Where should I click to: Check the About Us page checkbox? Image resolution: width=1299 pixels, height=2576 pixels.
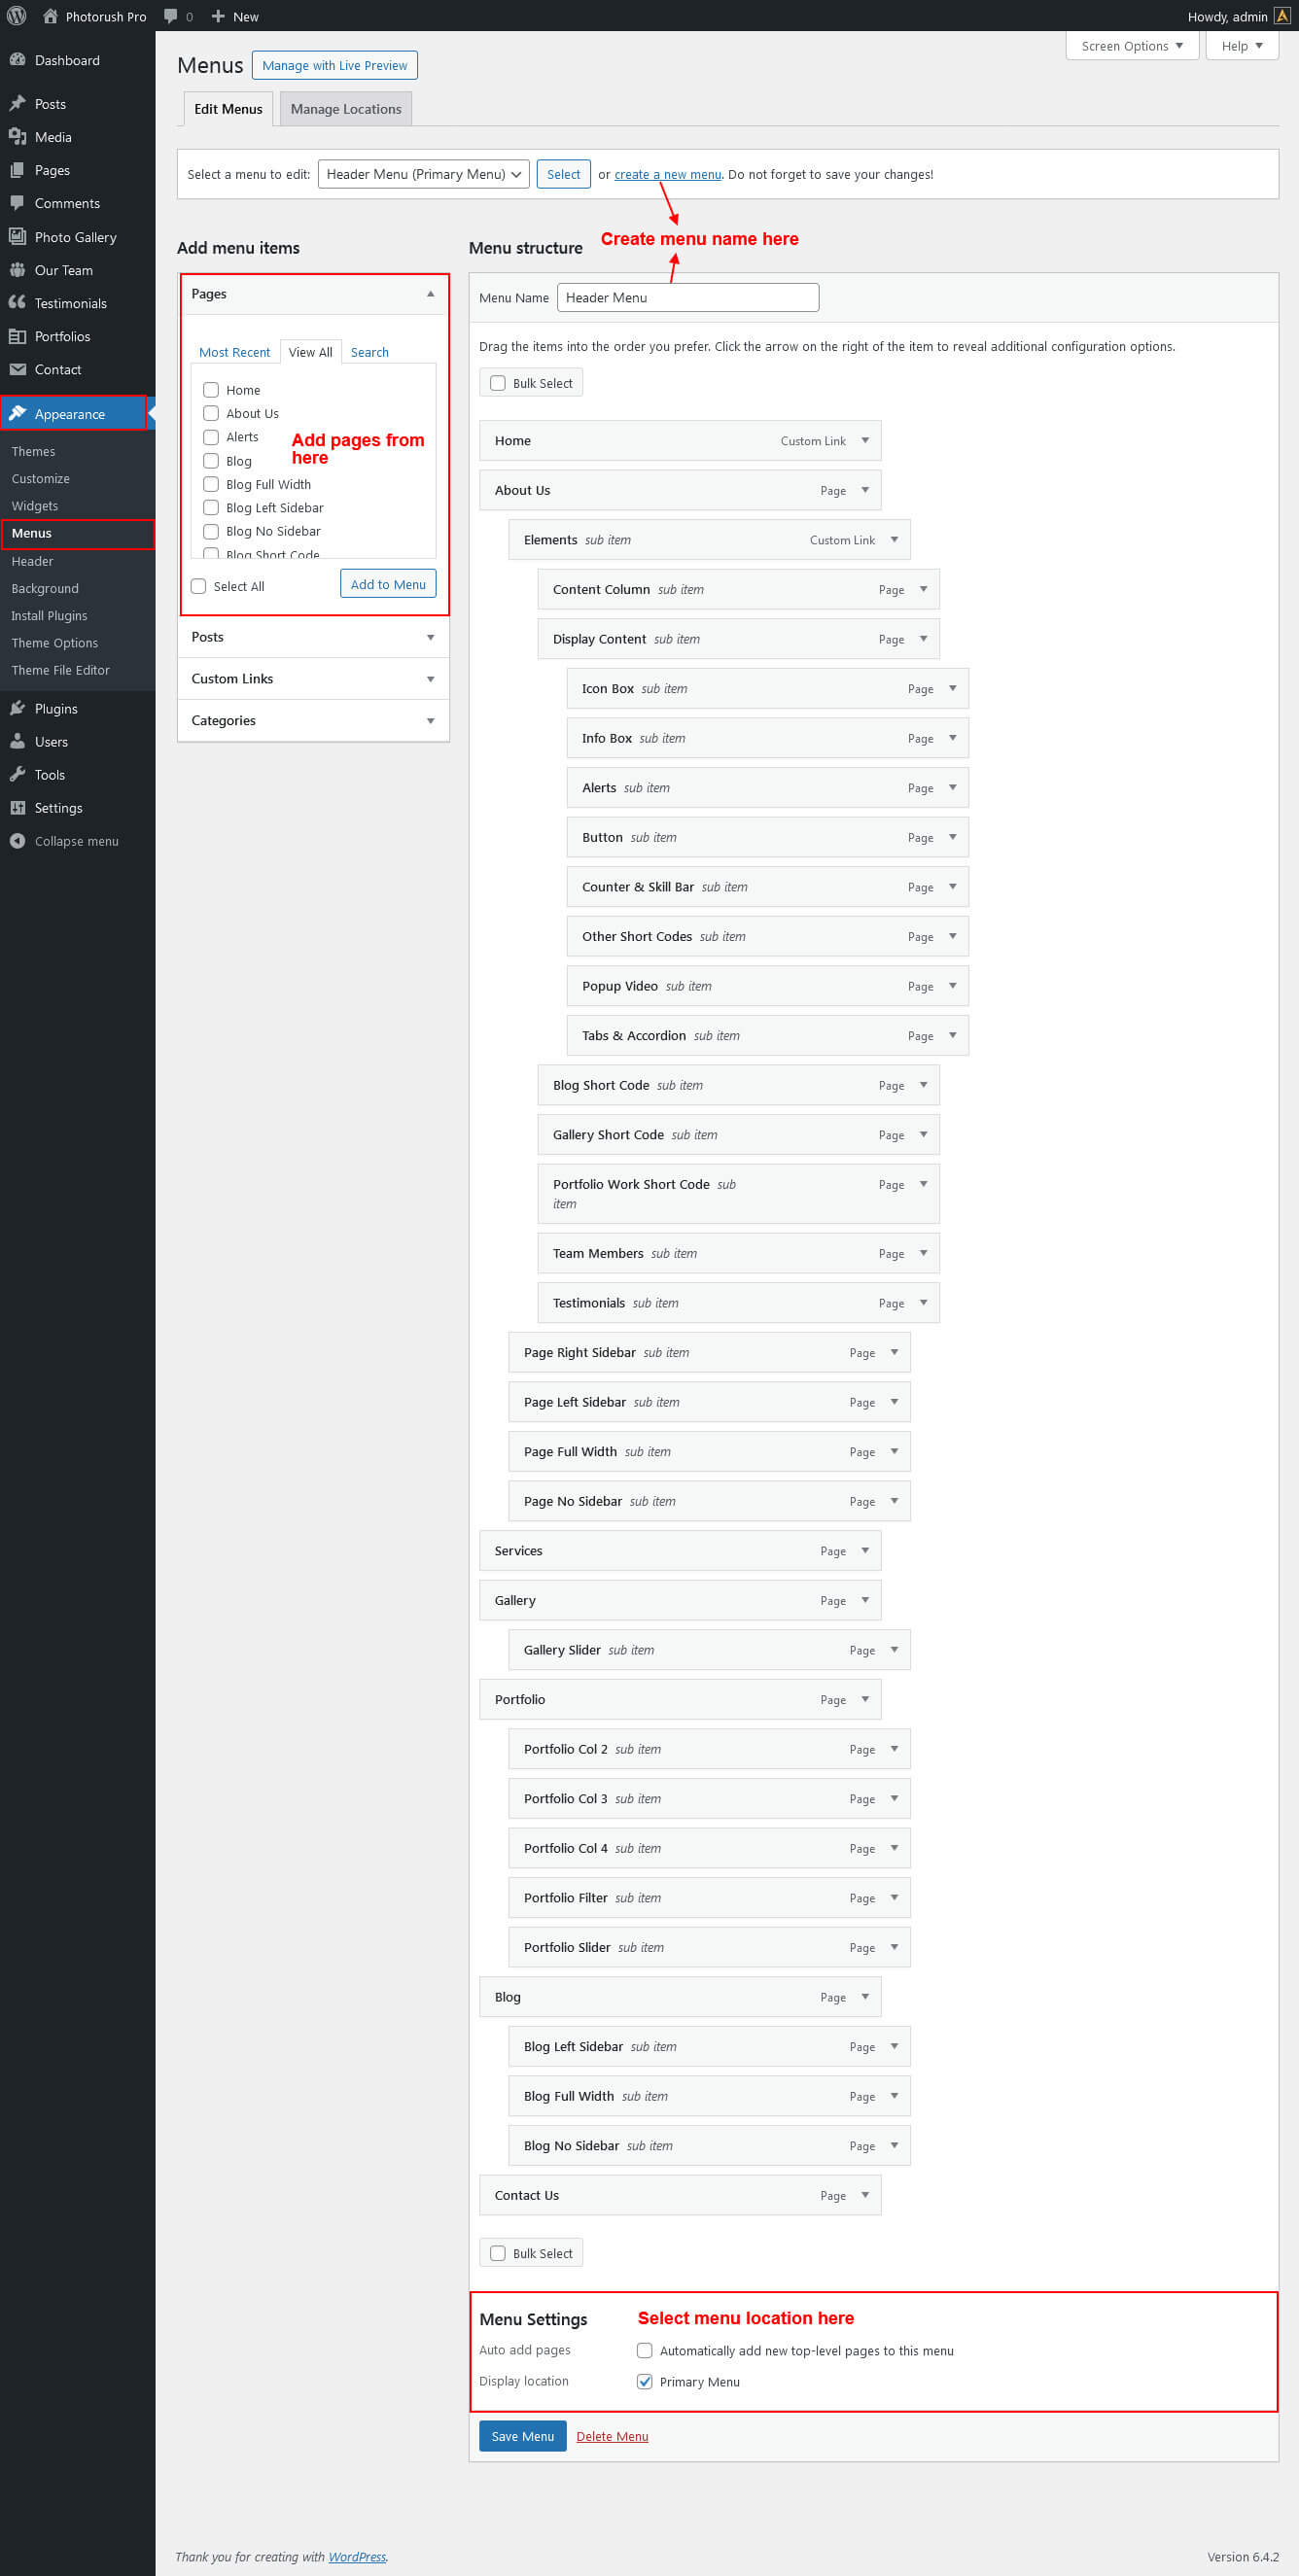211,413
